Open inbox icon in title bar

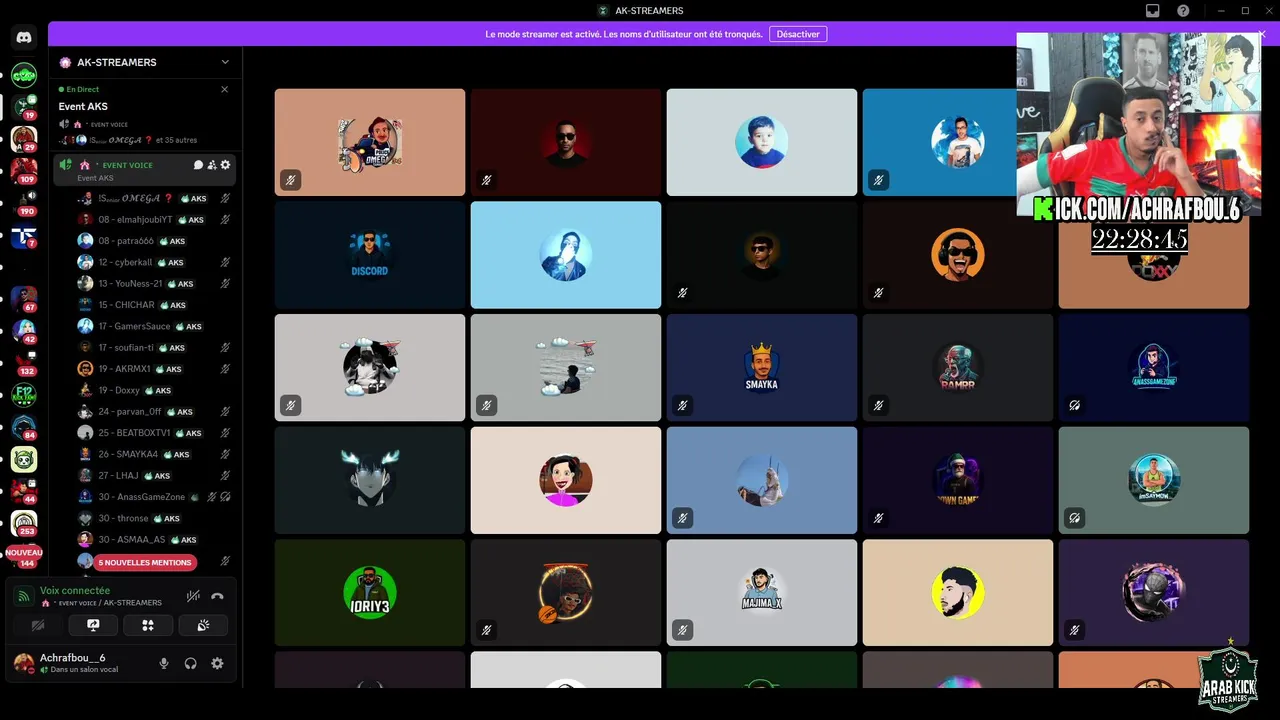[x=1153, y=10]
